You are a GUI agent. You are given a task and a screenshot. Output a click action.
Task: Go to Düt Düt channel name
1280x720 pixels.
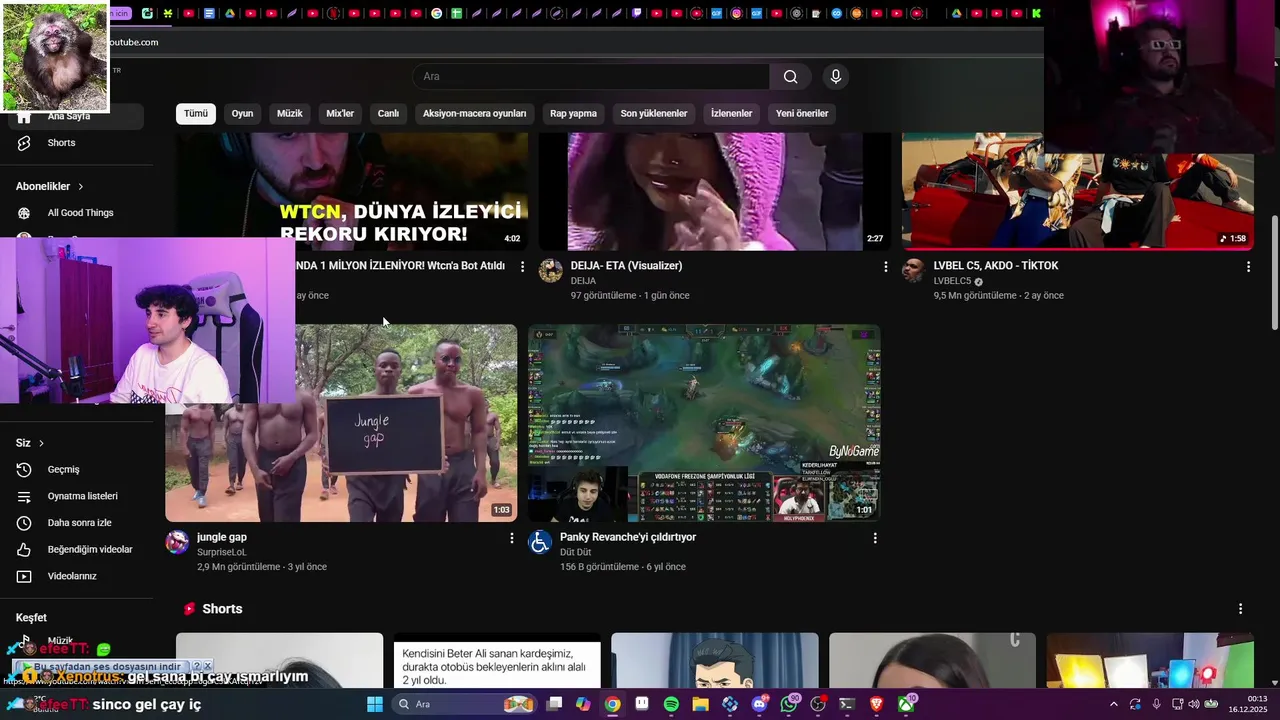[576, 552]
